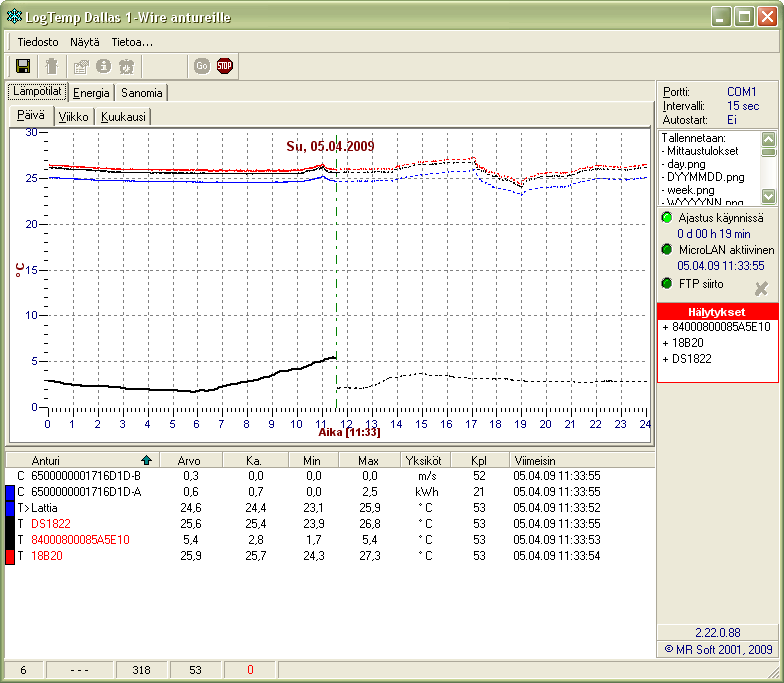Viewport: 784px width, 683px height.
Task: Toggle the Ajastus käynnissä green indicator
Action: point(667,217)
